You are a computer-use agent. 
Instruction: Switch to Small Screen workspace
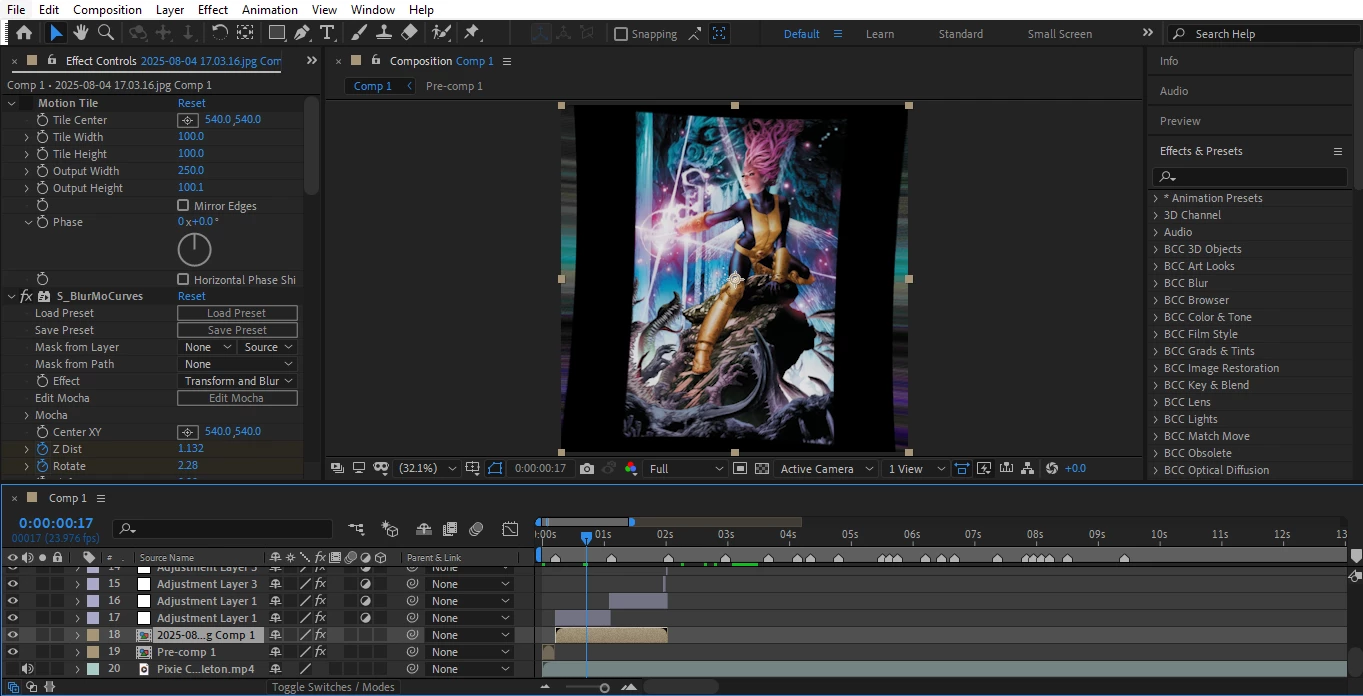pos(1060,34)
